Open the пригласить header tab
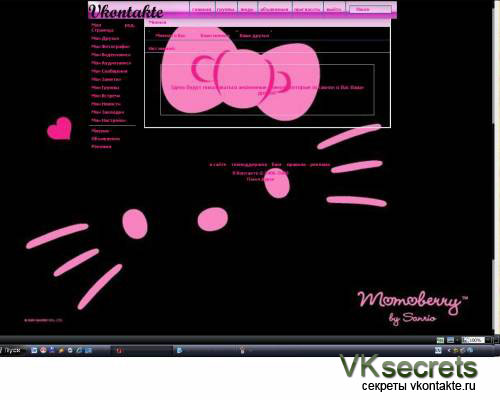 (307, 10)
